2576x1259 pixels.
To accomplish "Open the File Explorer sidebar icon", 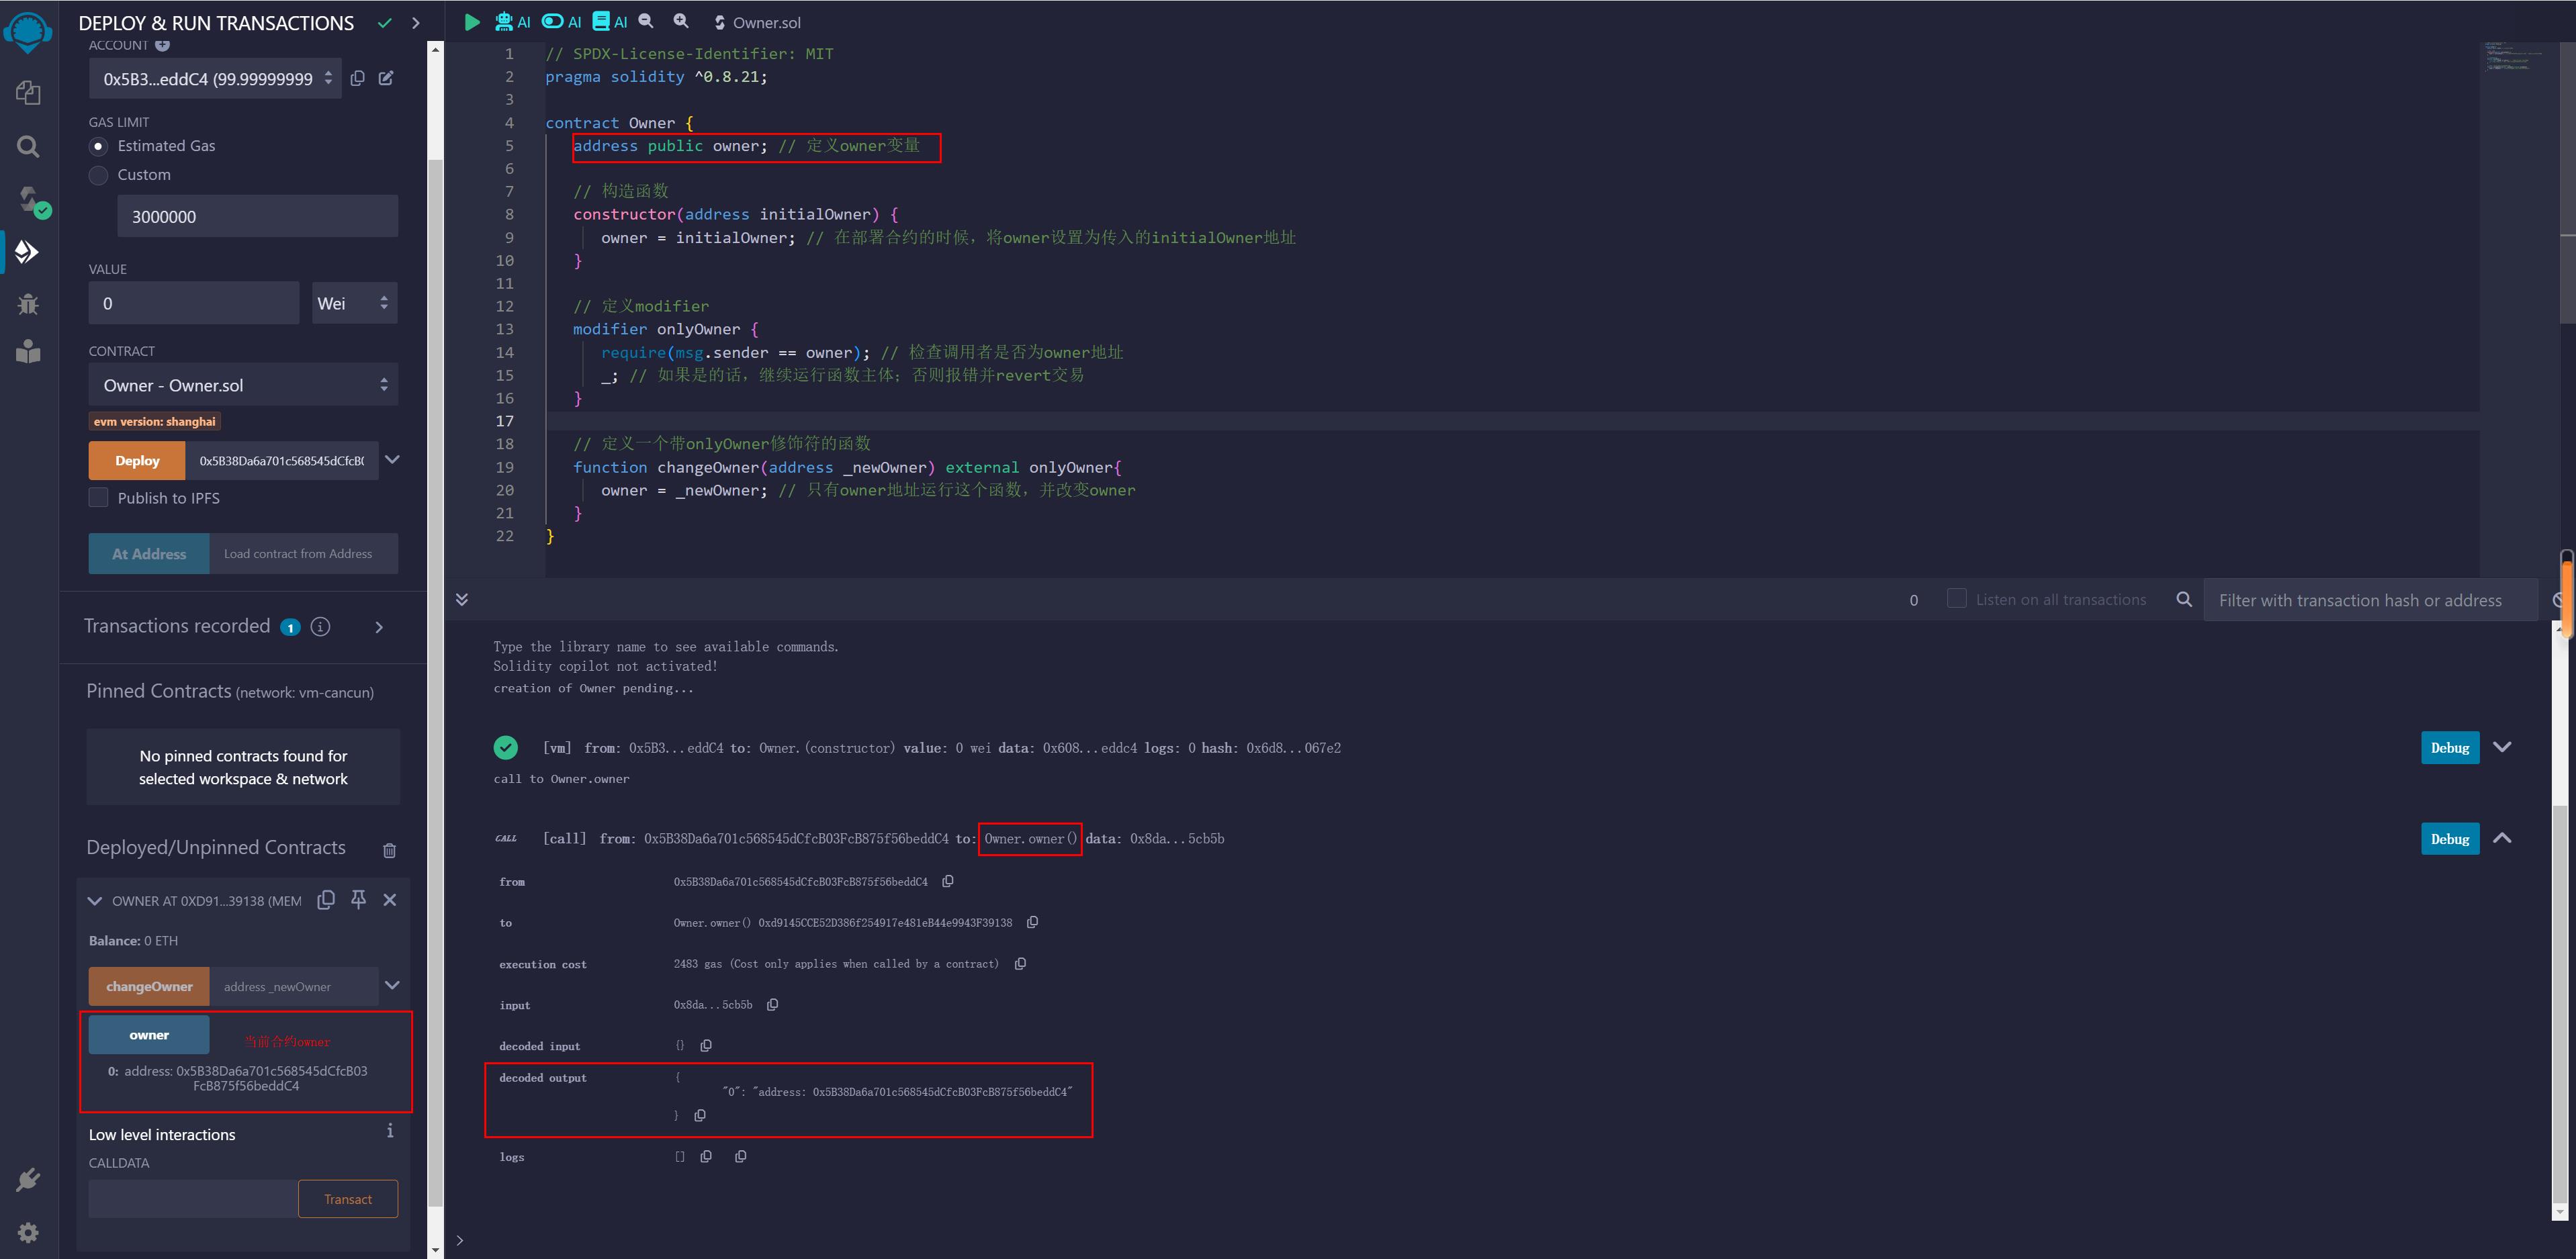I will point(28,93).
